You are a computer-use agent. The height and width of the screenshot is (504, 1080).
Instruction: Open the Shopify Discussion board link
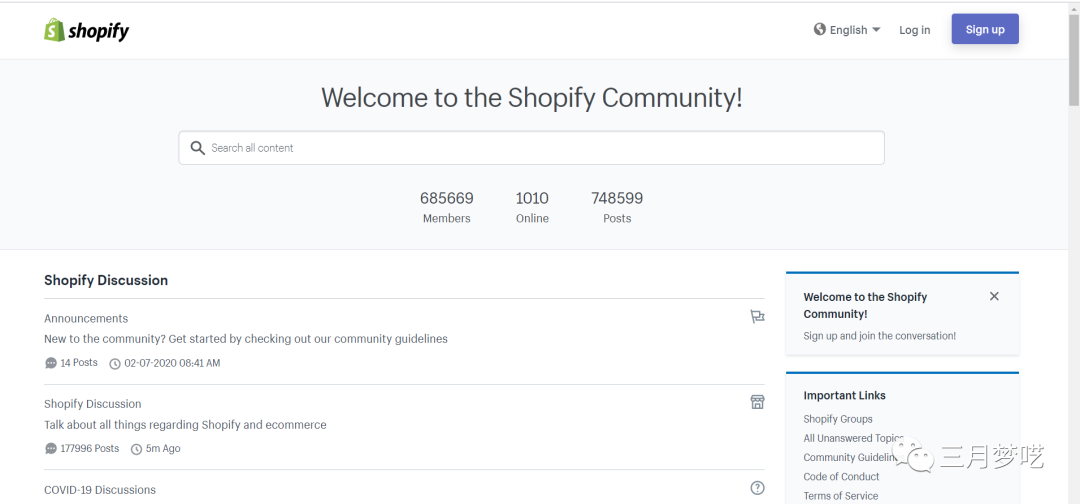click(92, 404)
